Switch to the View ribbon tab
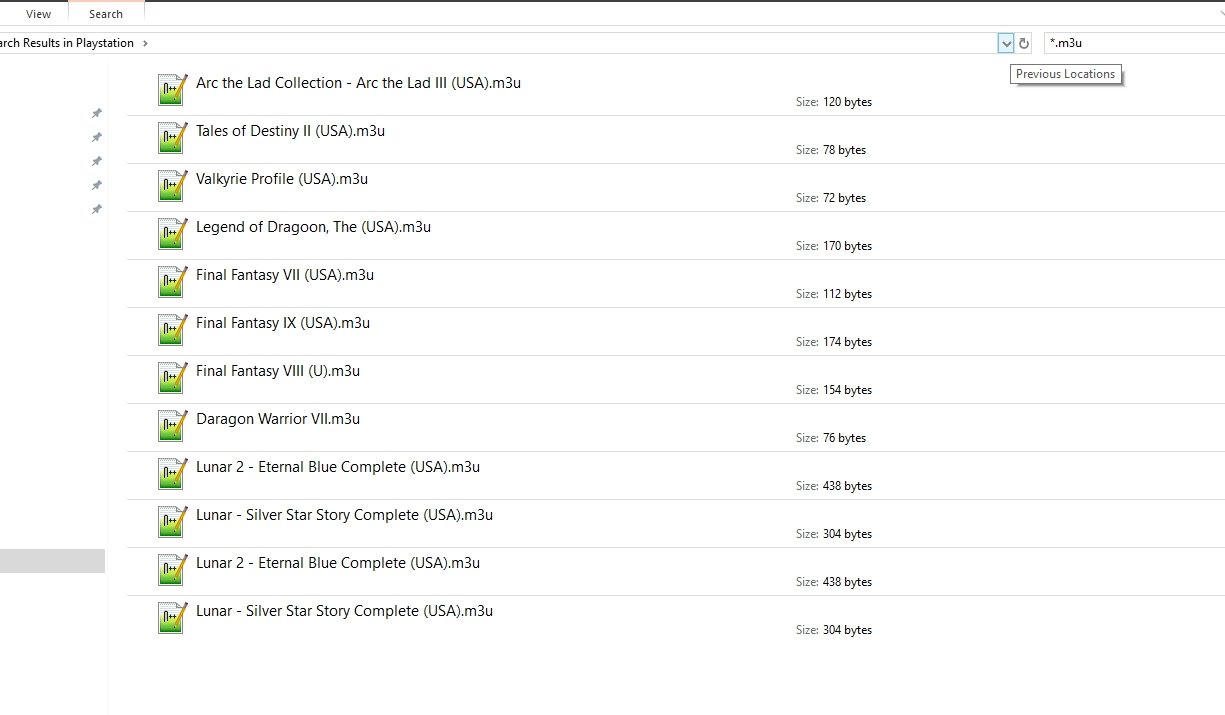Image resolution: width=1225 pixels, height=715 pixels. tap(39, 14)
